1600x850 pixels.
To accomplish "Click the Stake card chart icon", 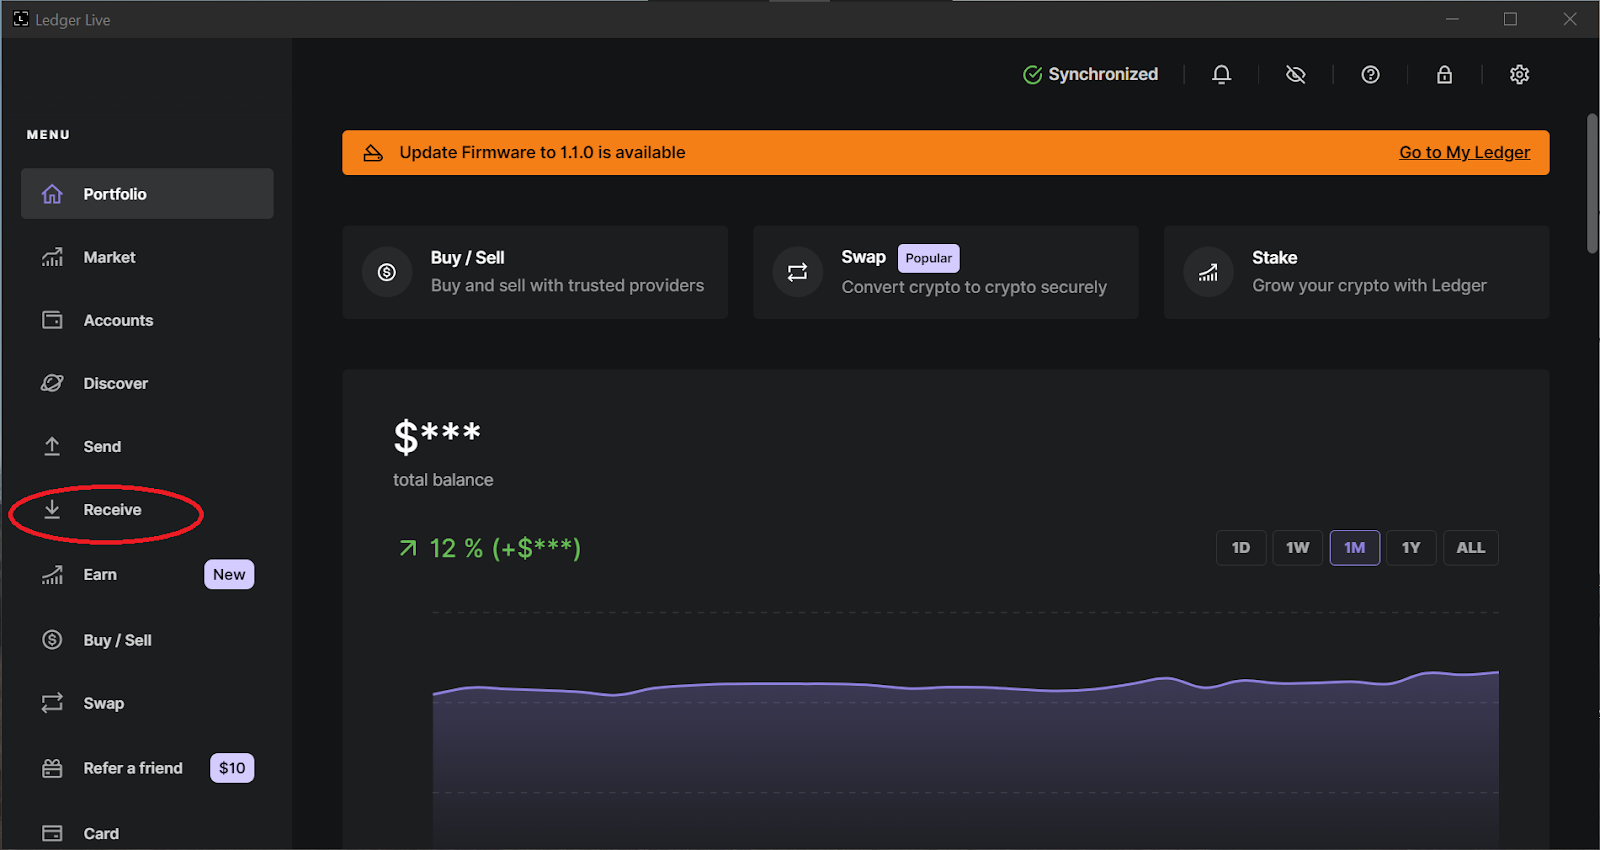I will coord(1208,272).
